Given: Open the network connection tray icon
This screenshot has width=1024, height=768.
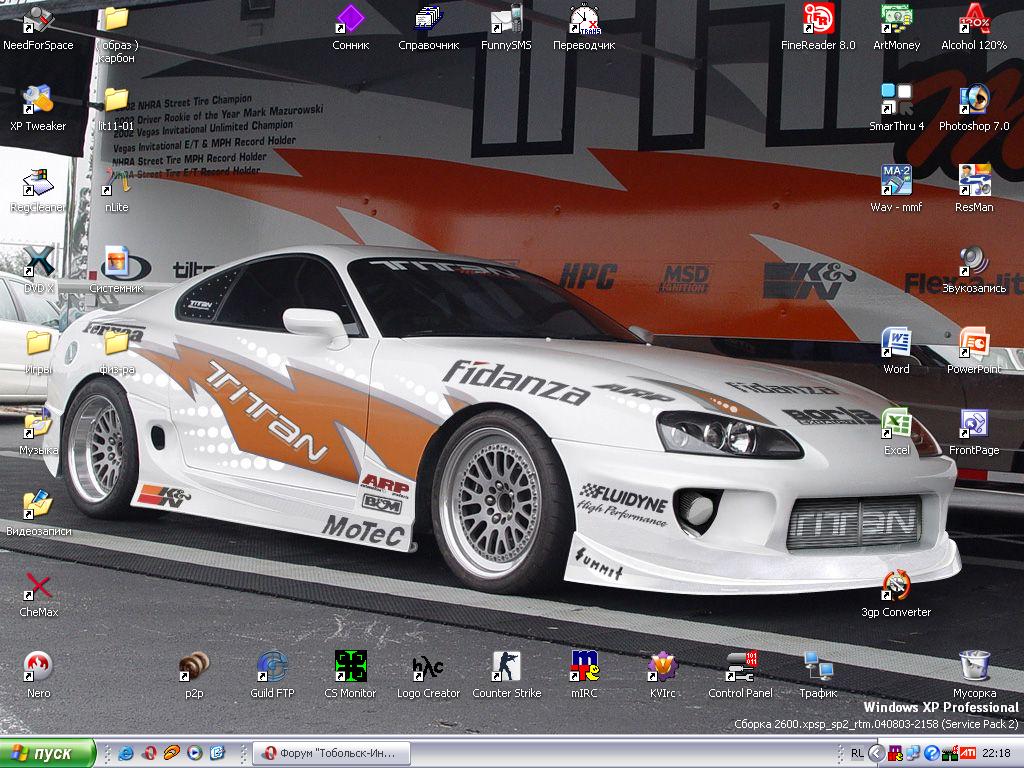Looking at the screenshot, I should pyautogui.click(x=913, y=754).
